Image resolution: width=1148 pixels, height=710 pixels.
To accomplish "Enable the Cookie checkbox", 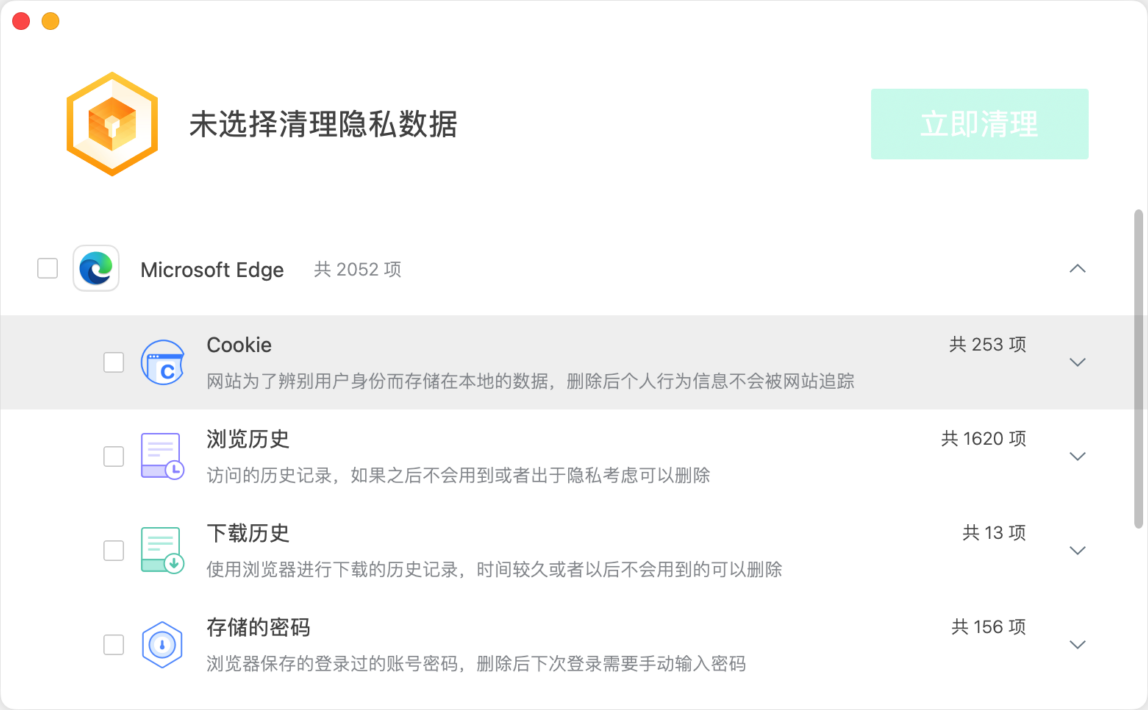I will [113, 362].
